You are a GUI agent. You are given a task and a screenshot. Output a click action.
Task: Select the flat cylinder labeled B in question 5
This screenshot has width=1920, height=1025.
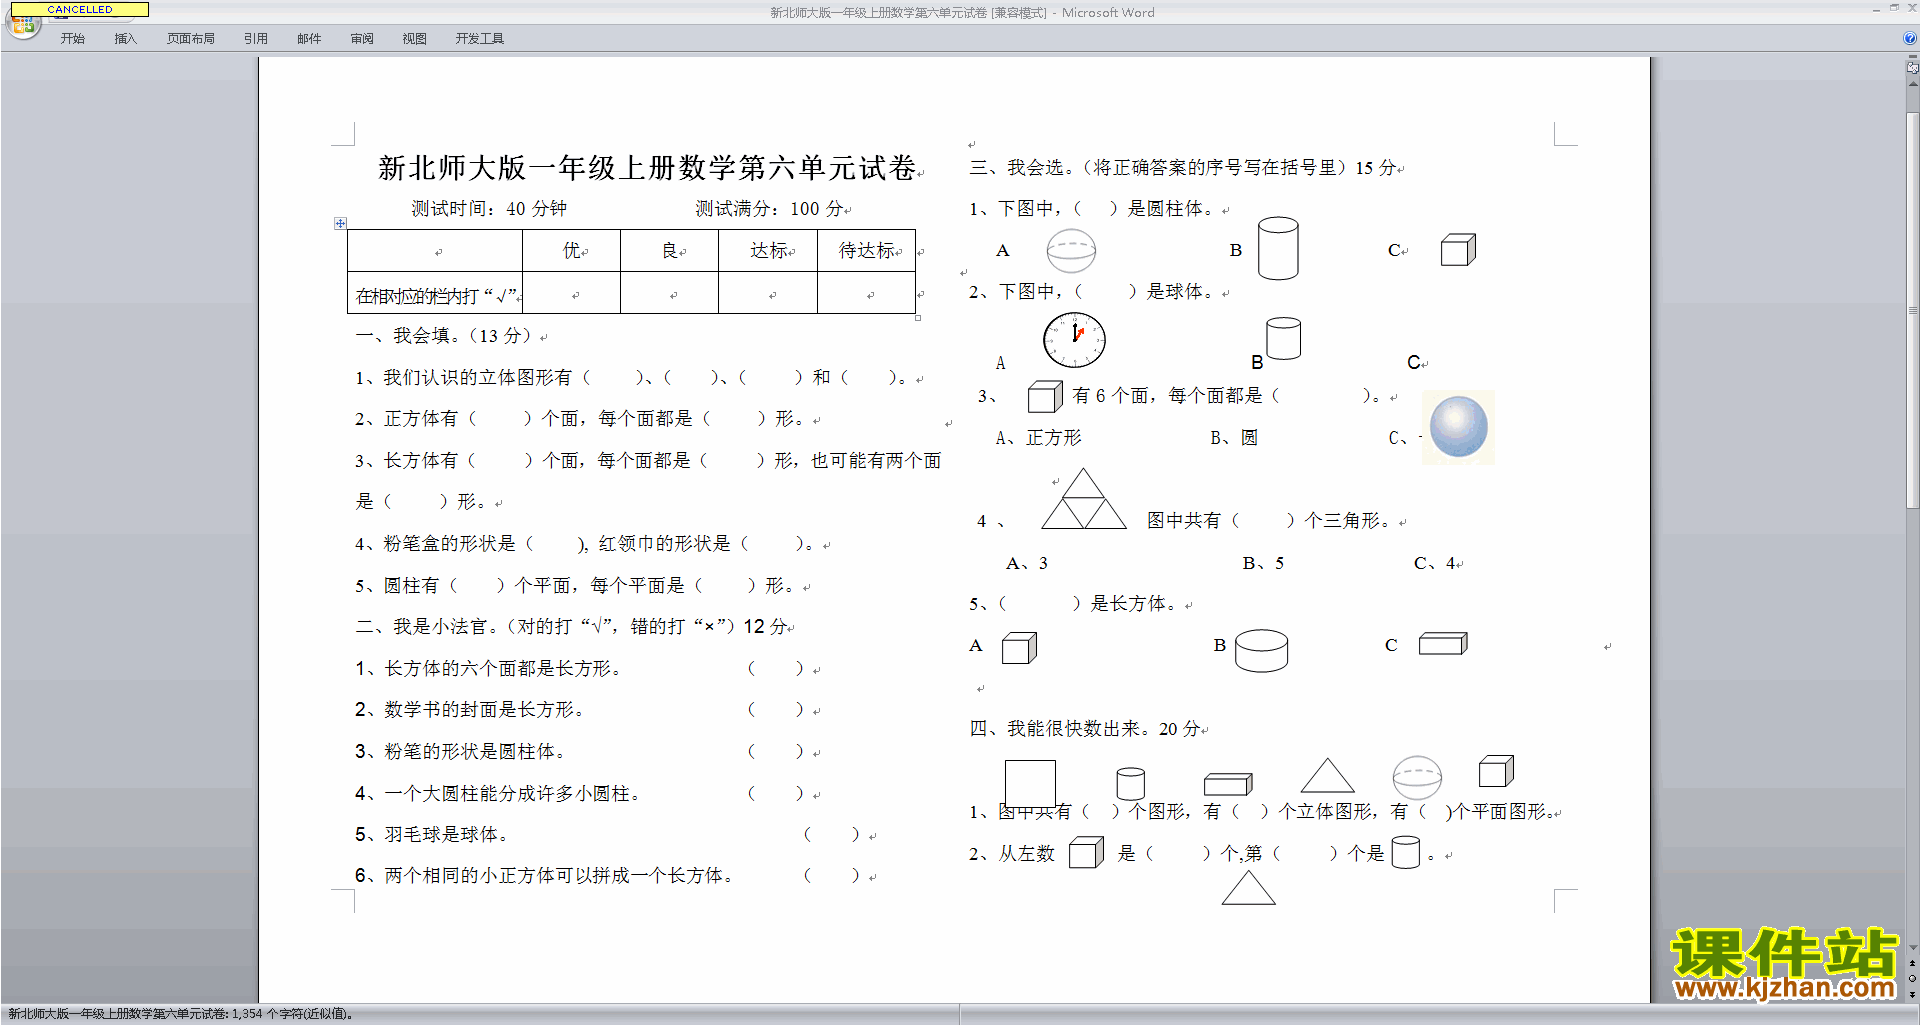point(1261,651)
